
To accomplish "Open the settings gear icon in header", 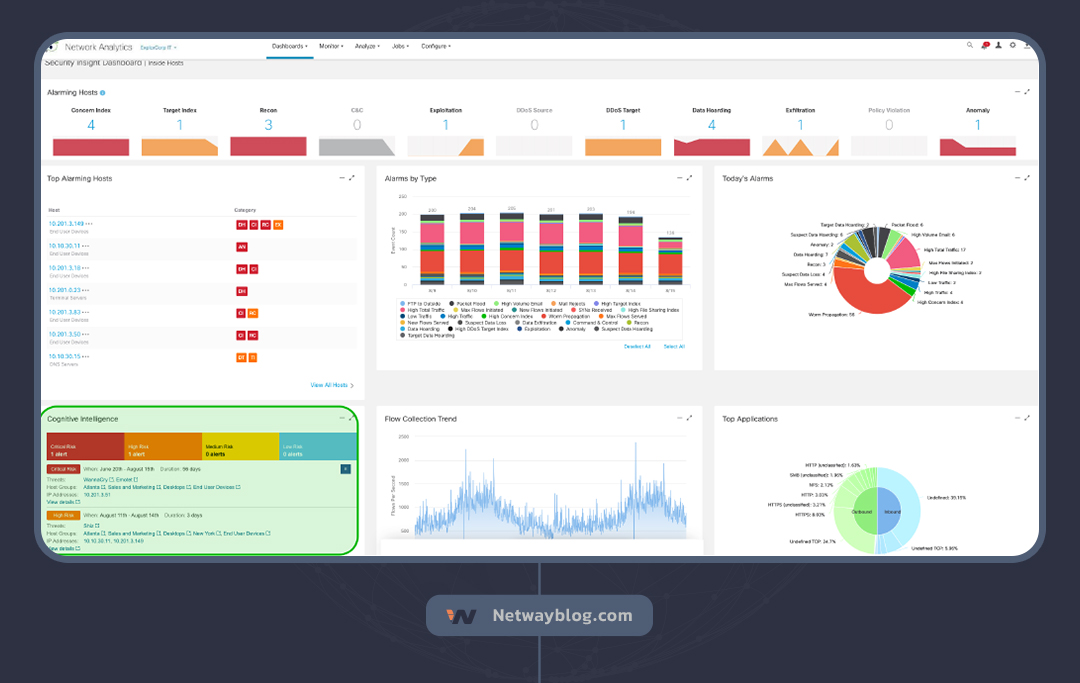I will (x=1012, y=45).
